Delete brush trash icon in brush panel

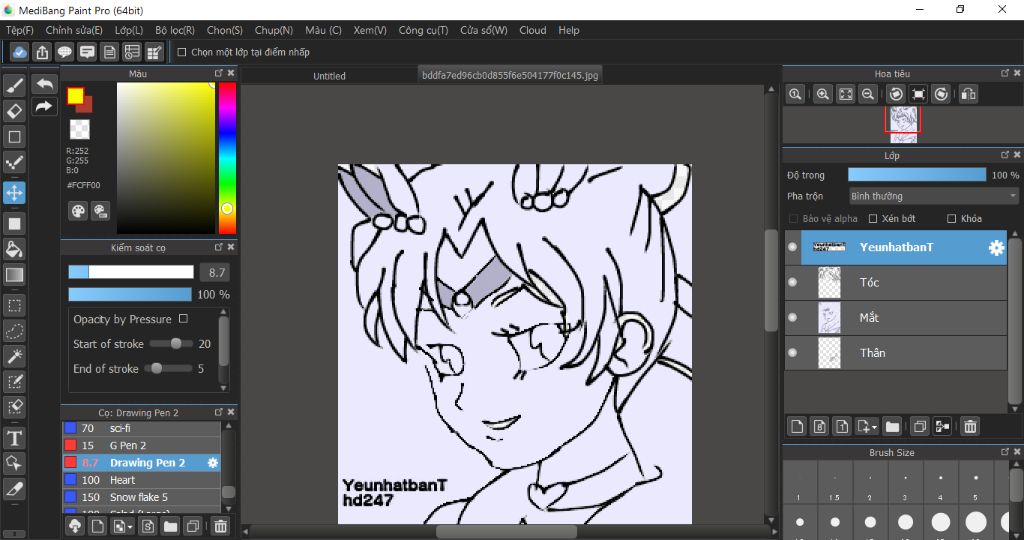pos(221,526)
